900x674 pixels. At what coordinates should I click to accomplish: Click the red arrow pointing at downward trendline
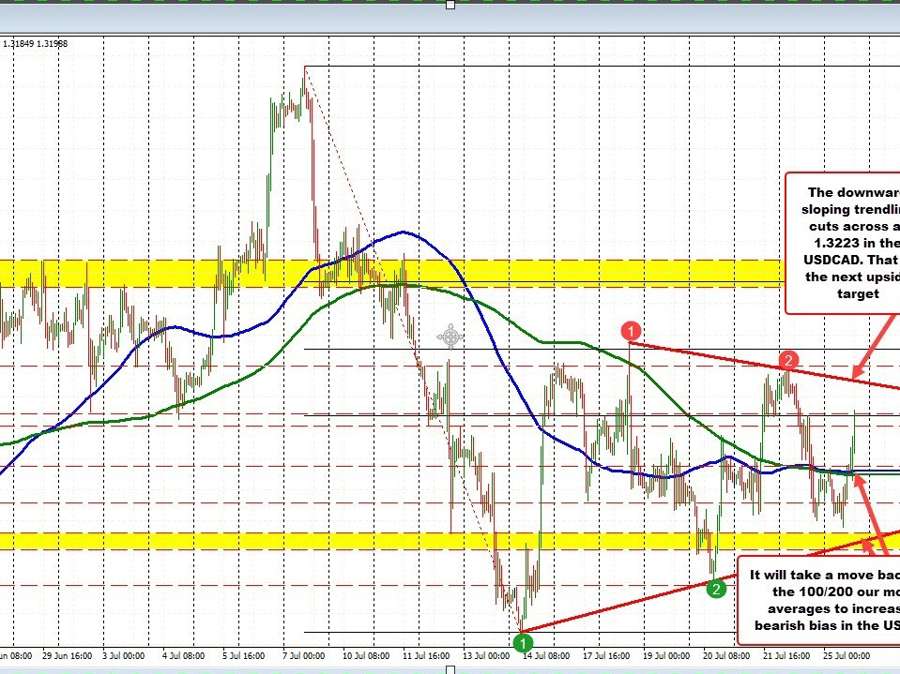[x=866, y=358]
